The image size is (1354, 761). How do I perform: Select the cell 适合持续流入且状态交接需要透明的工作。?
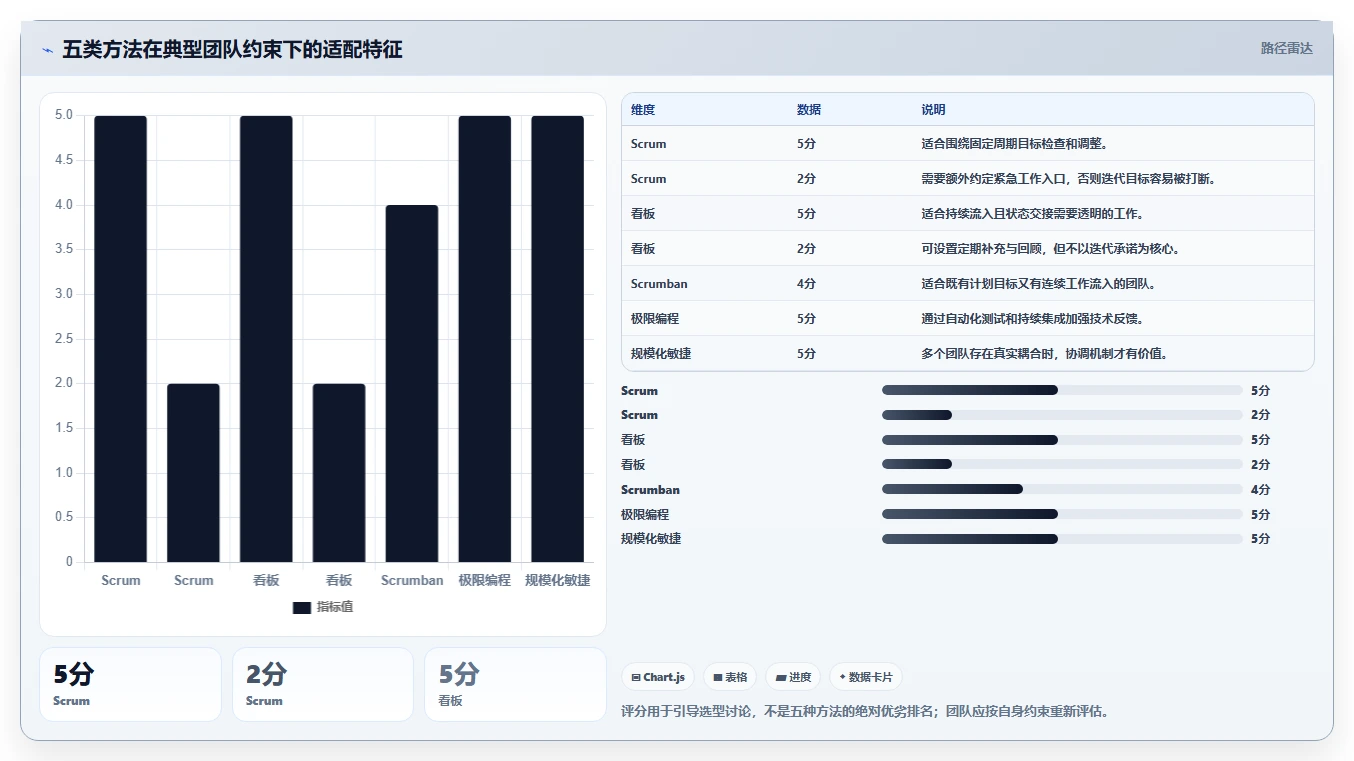pos(1032,214)
